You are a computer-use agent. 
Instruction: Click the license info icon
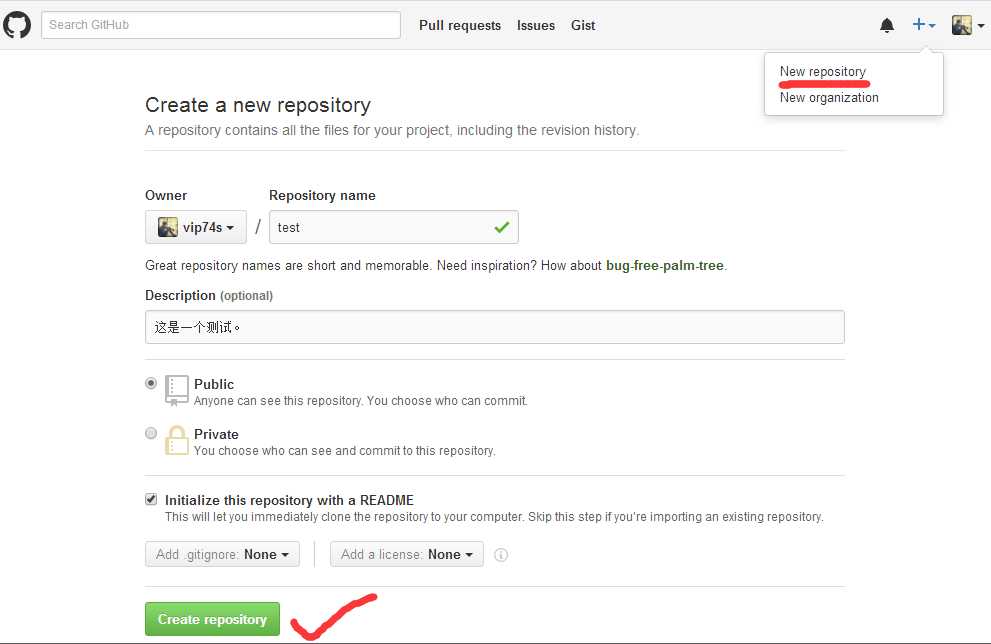click(x=501, y=555)
